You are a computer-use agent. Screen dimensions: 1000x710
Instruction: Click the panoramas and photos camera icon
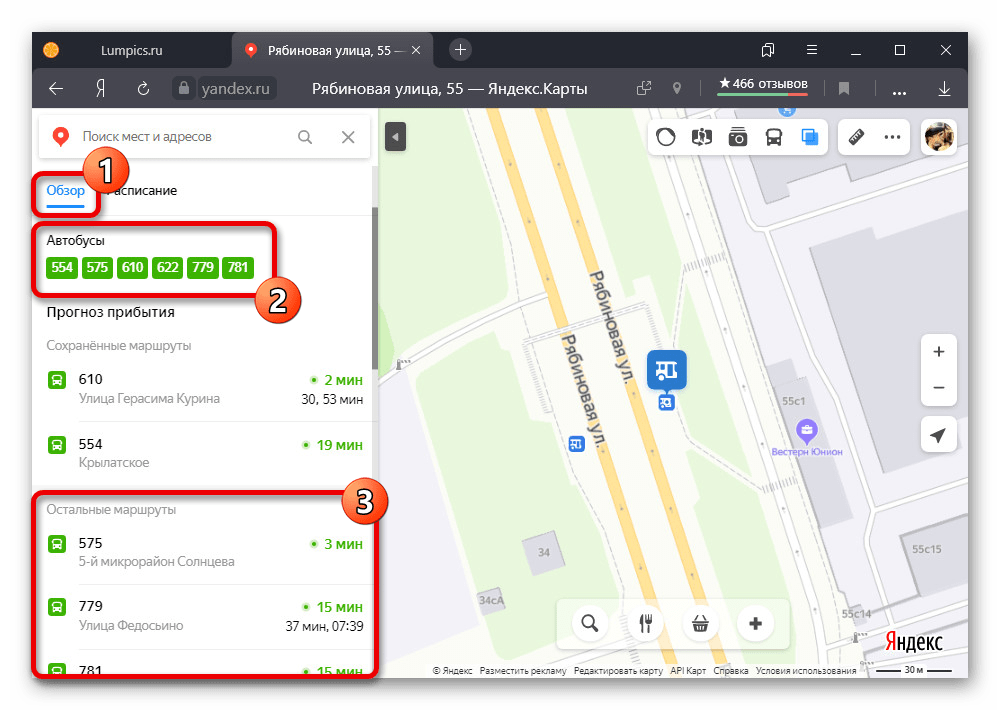pyautogui.click(x=738, y=137)
